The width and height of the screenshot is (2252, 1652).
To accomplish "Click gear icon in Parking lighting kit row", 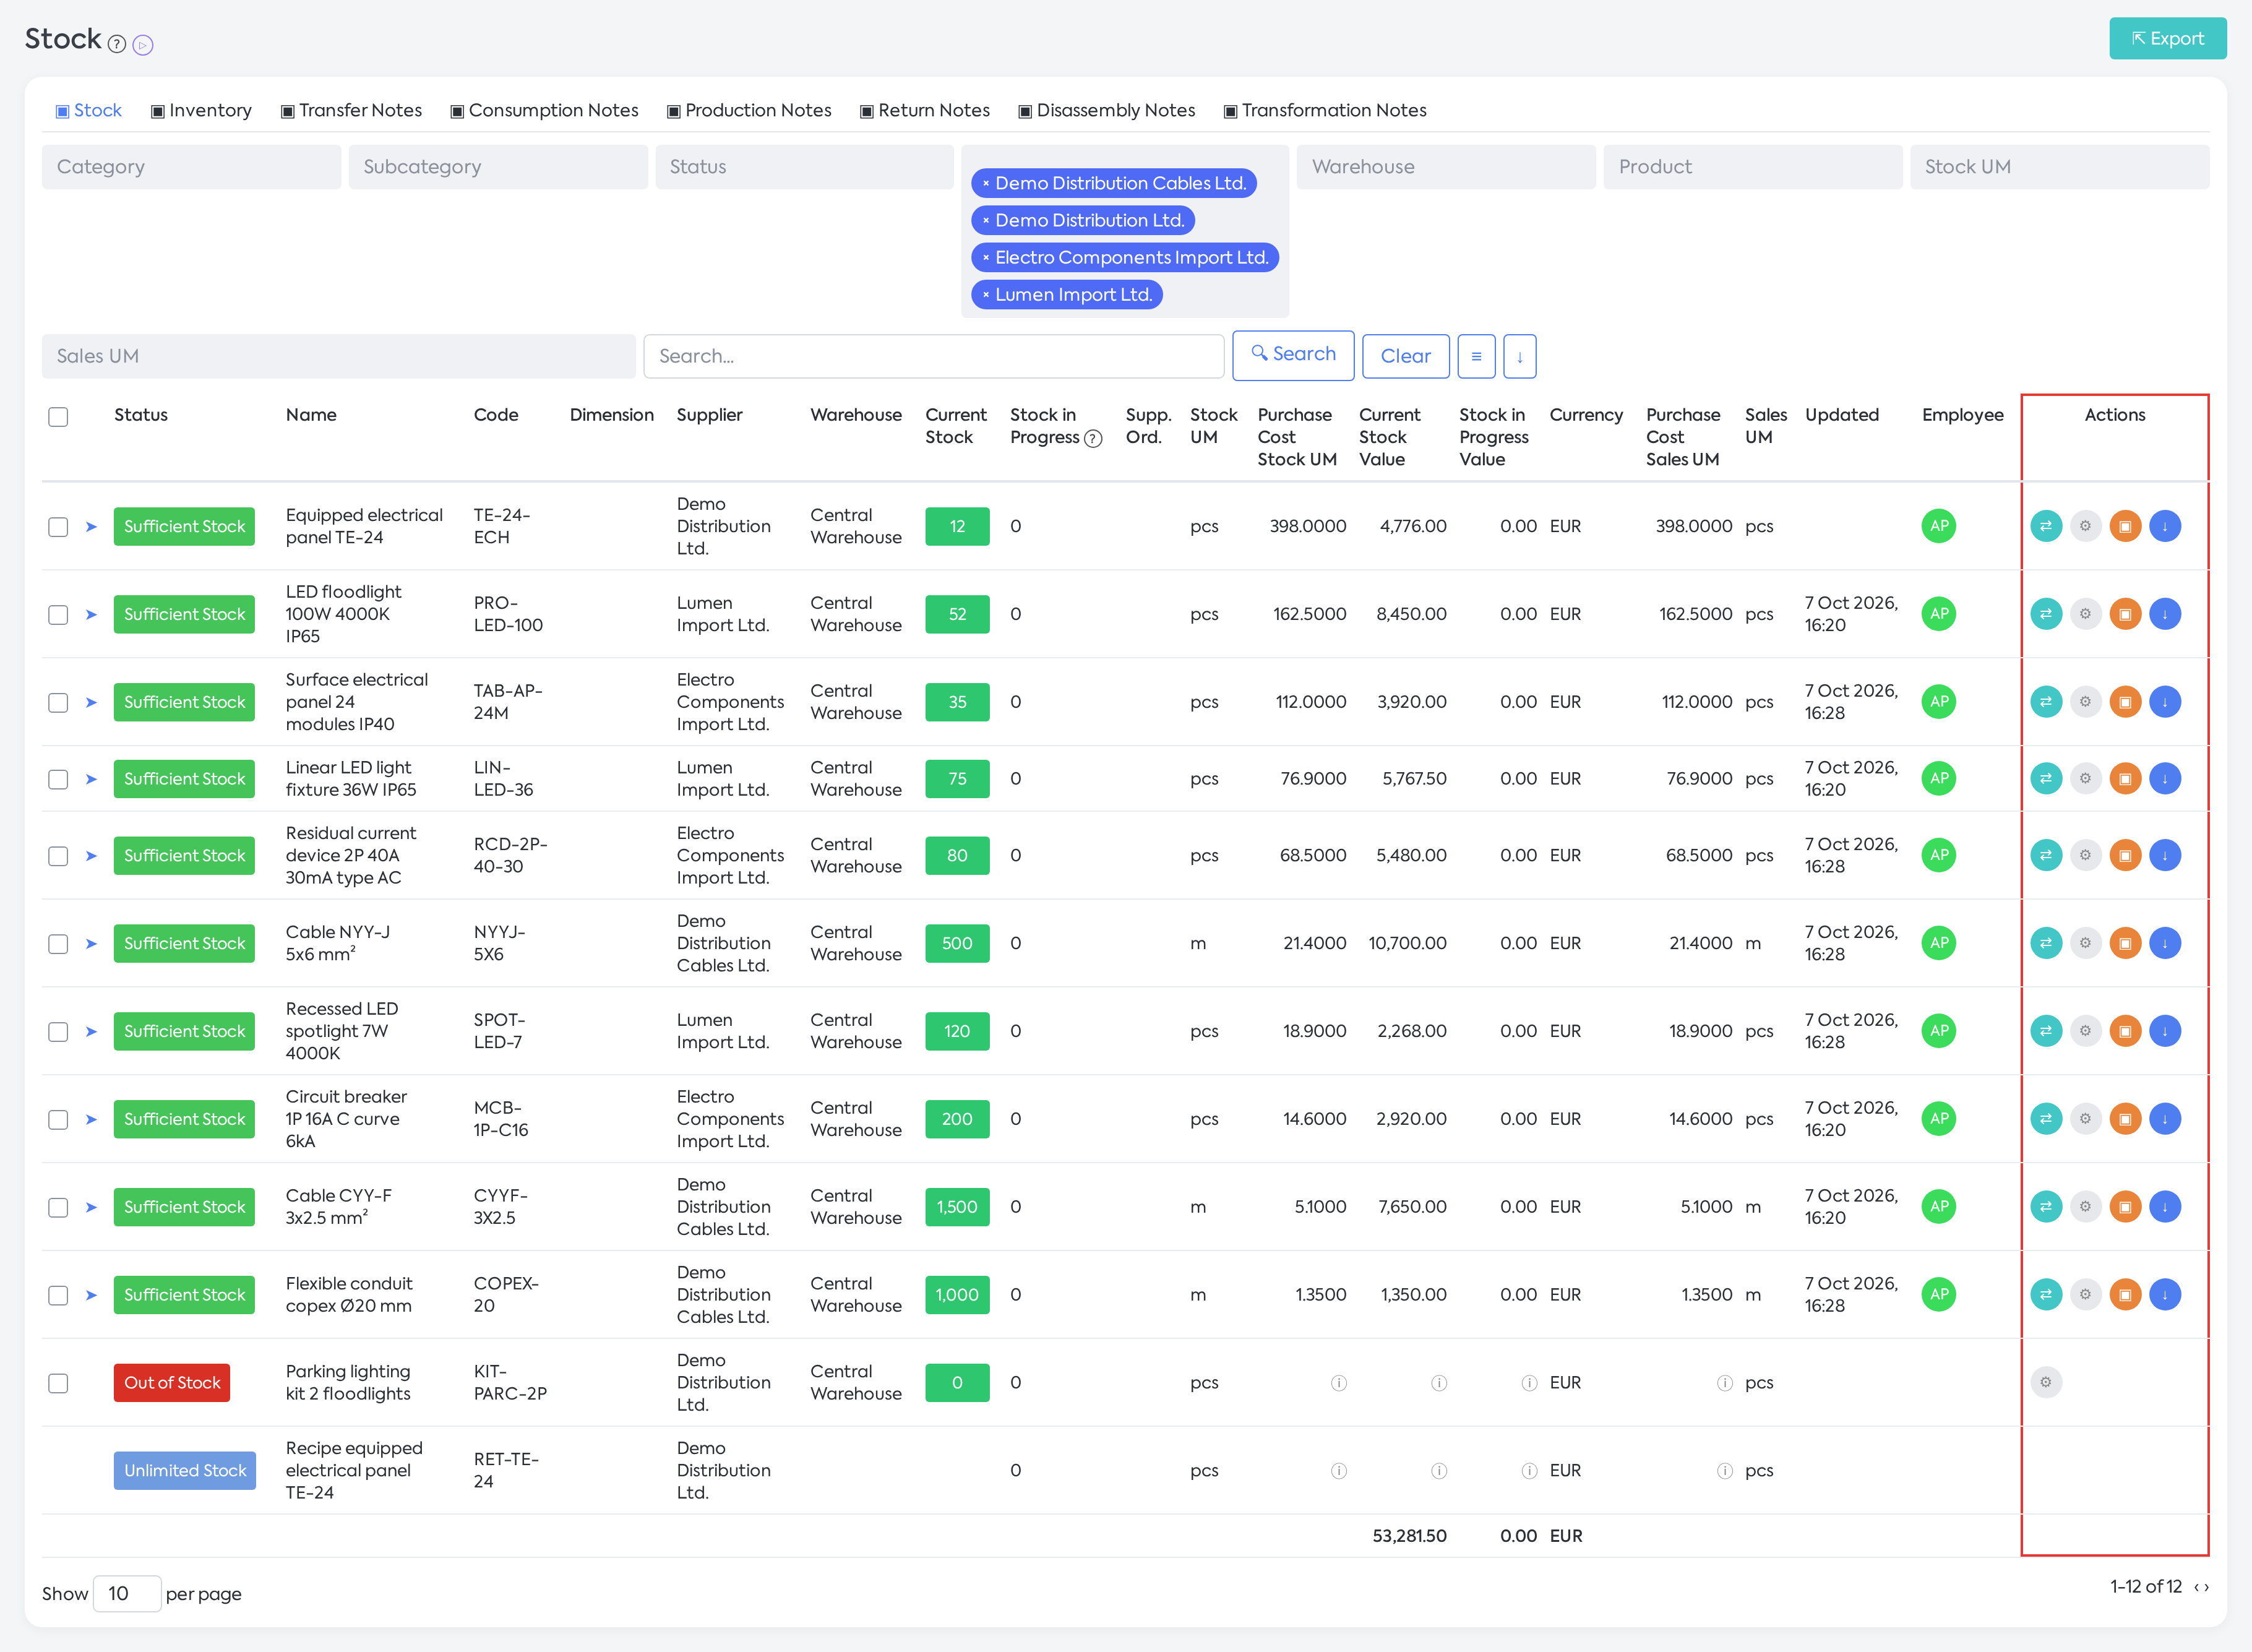I will (2046, 1383).
